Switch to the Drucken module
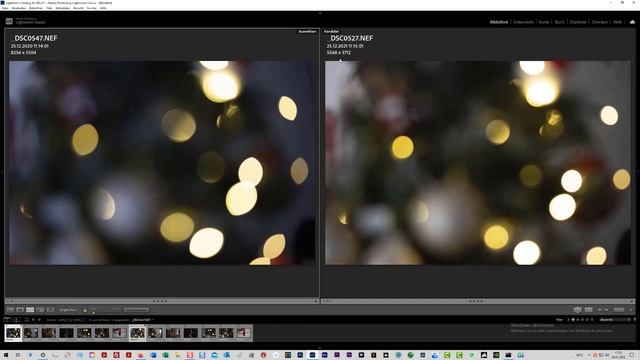The height and width of the screenshot is (360, 640). (600, 22)
